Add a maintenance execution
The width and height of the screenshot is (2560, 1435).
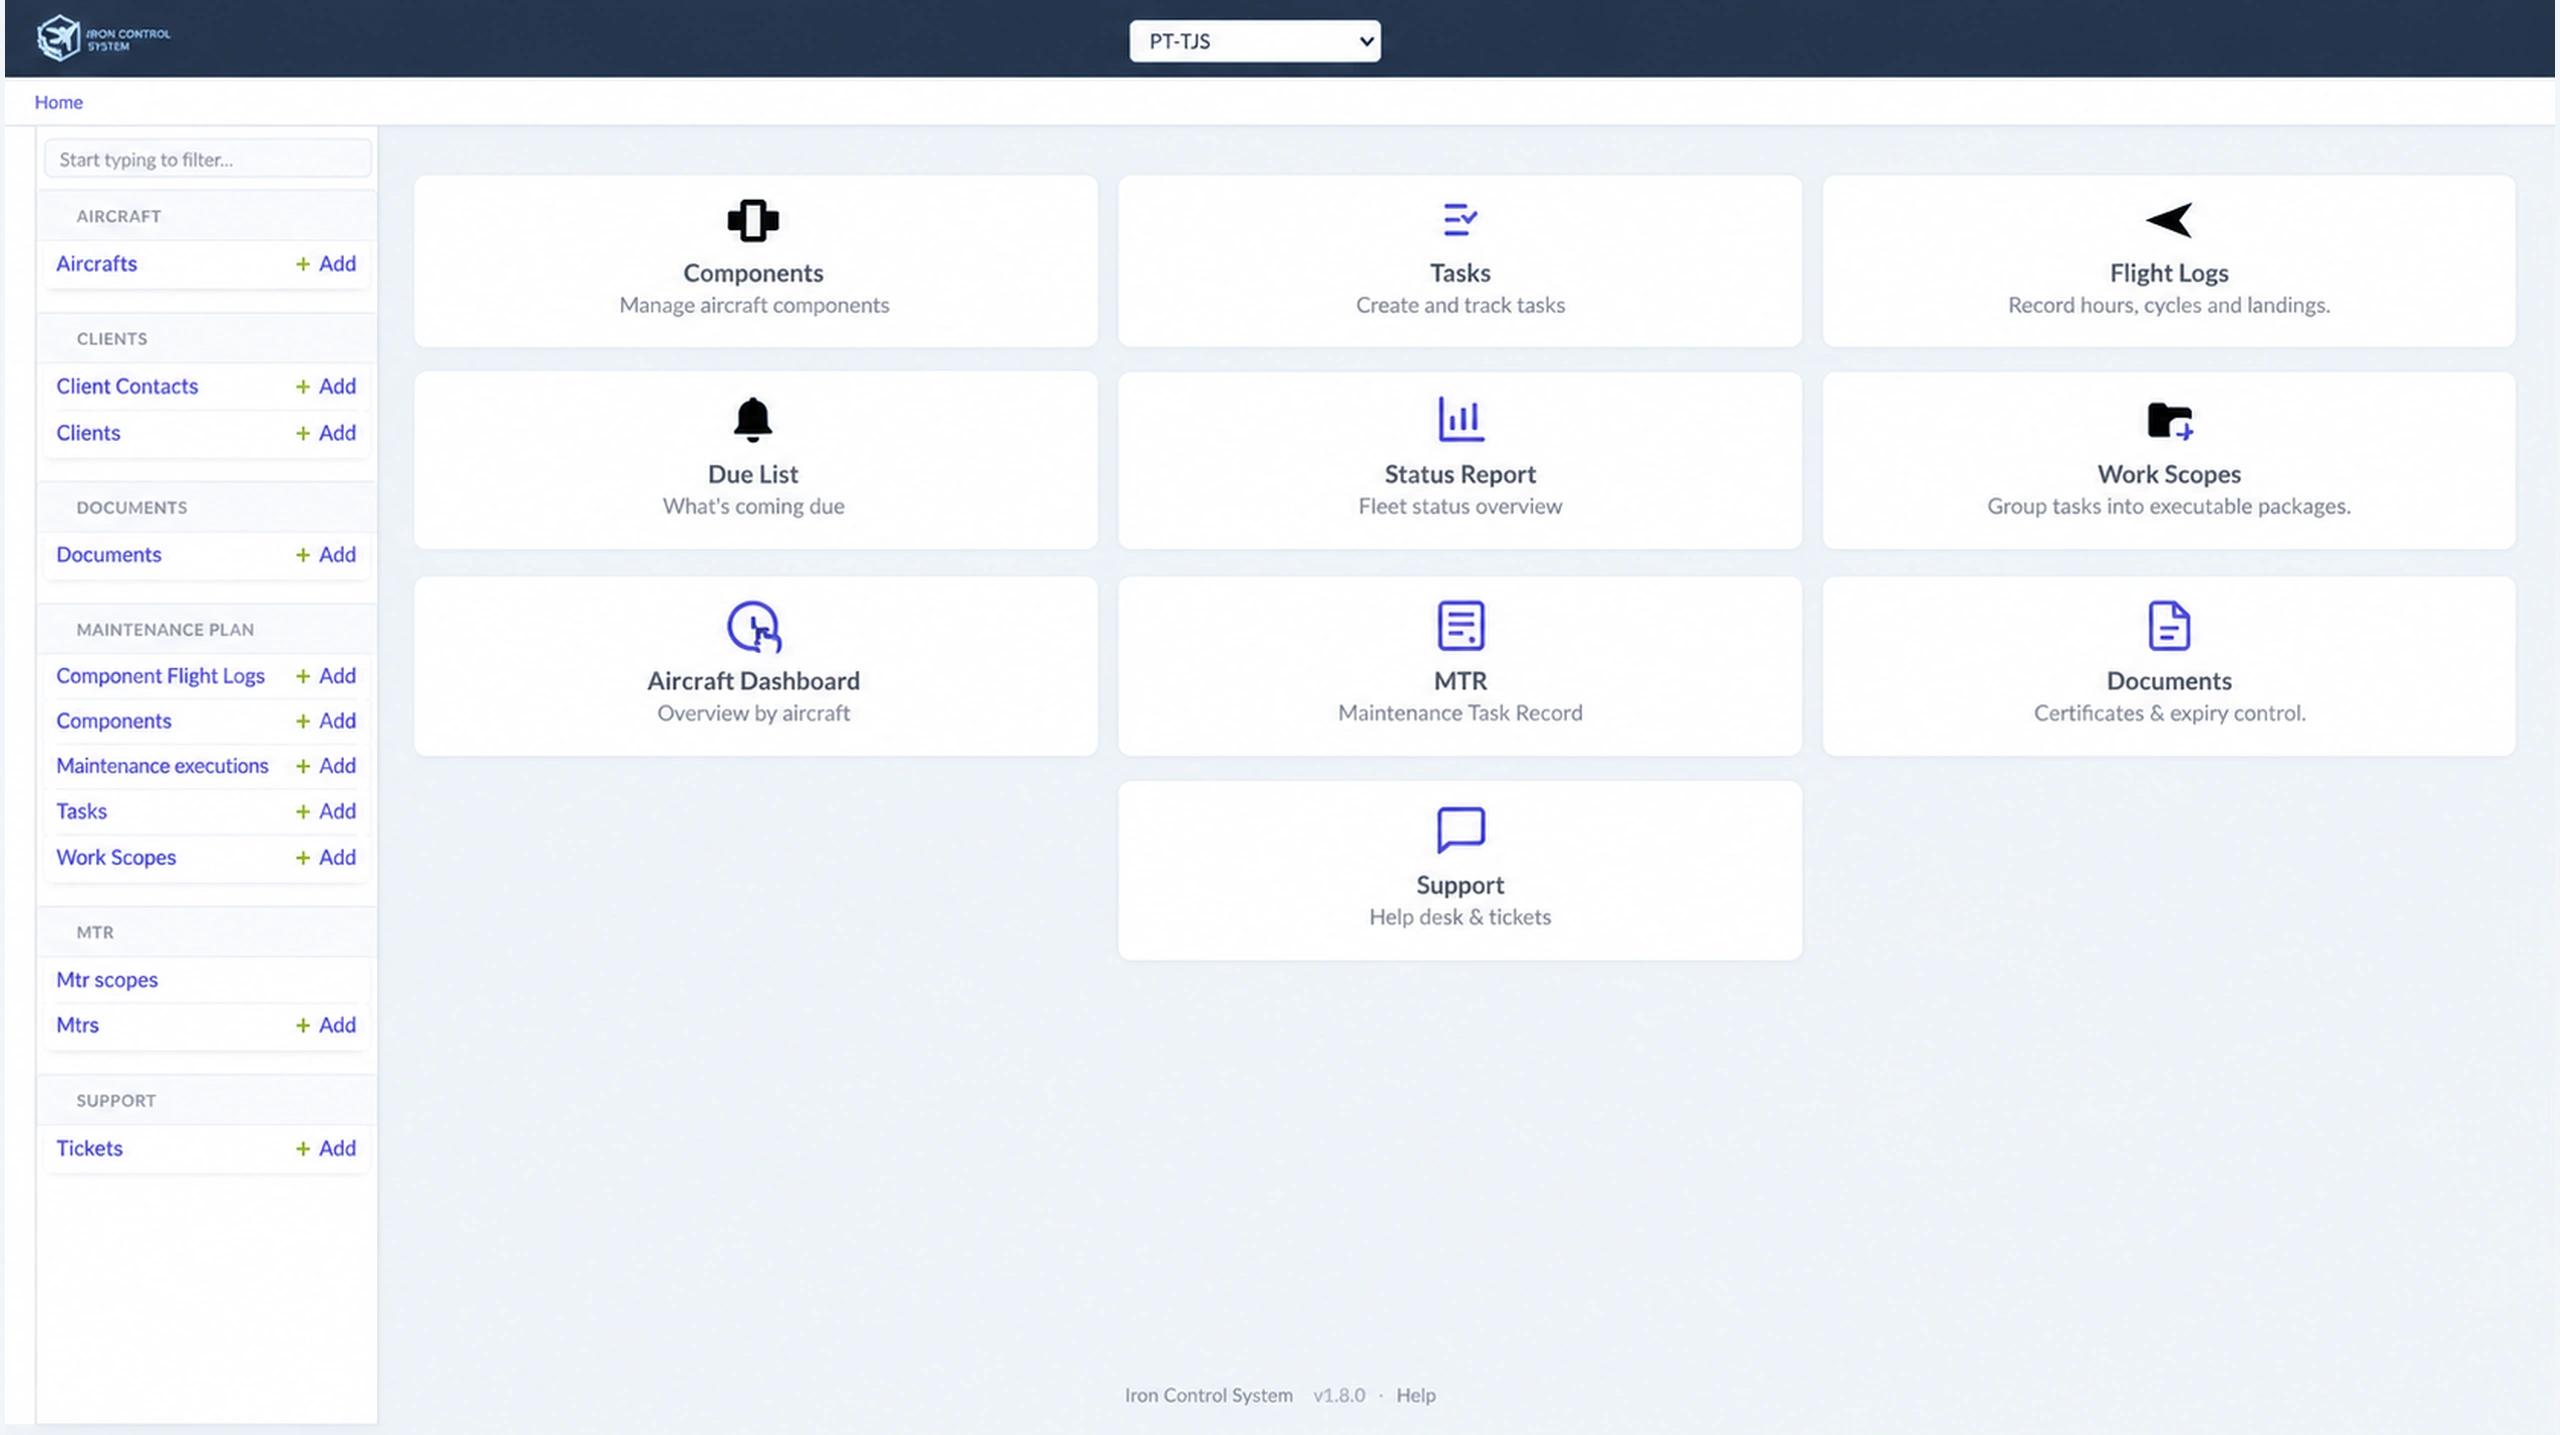pos(325,766)
